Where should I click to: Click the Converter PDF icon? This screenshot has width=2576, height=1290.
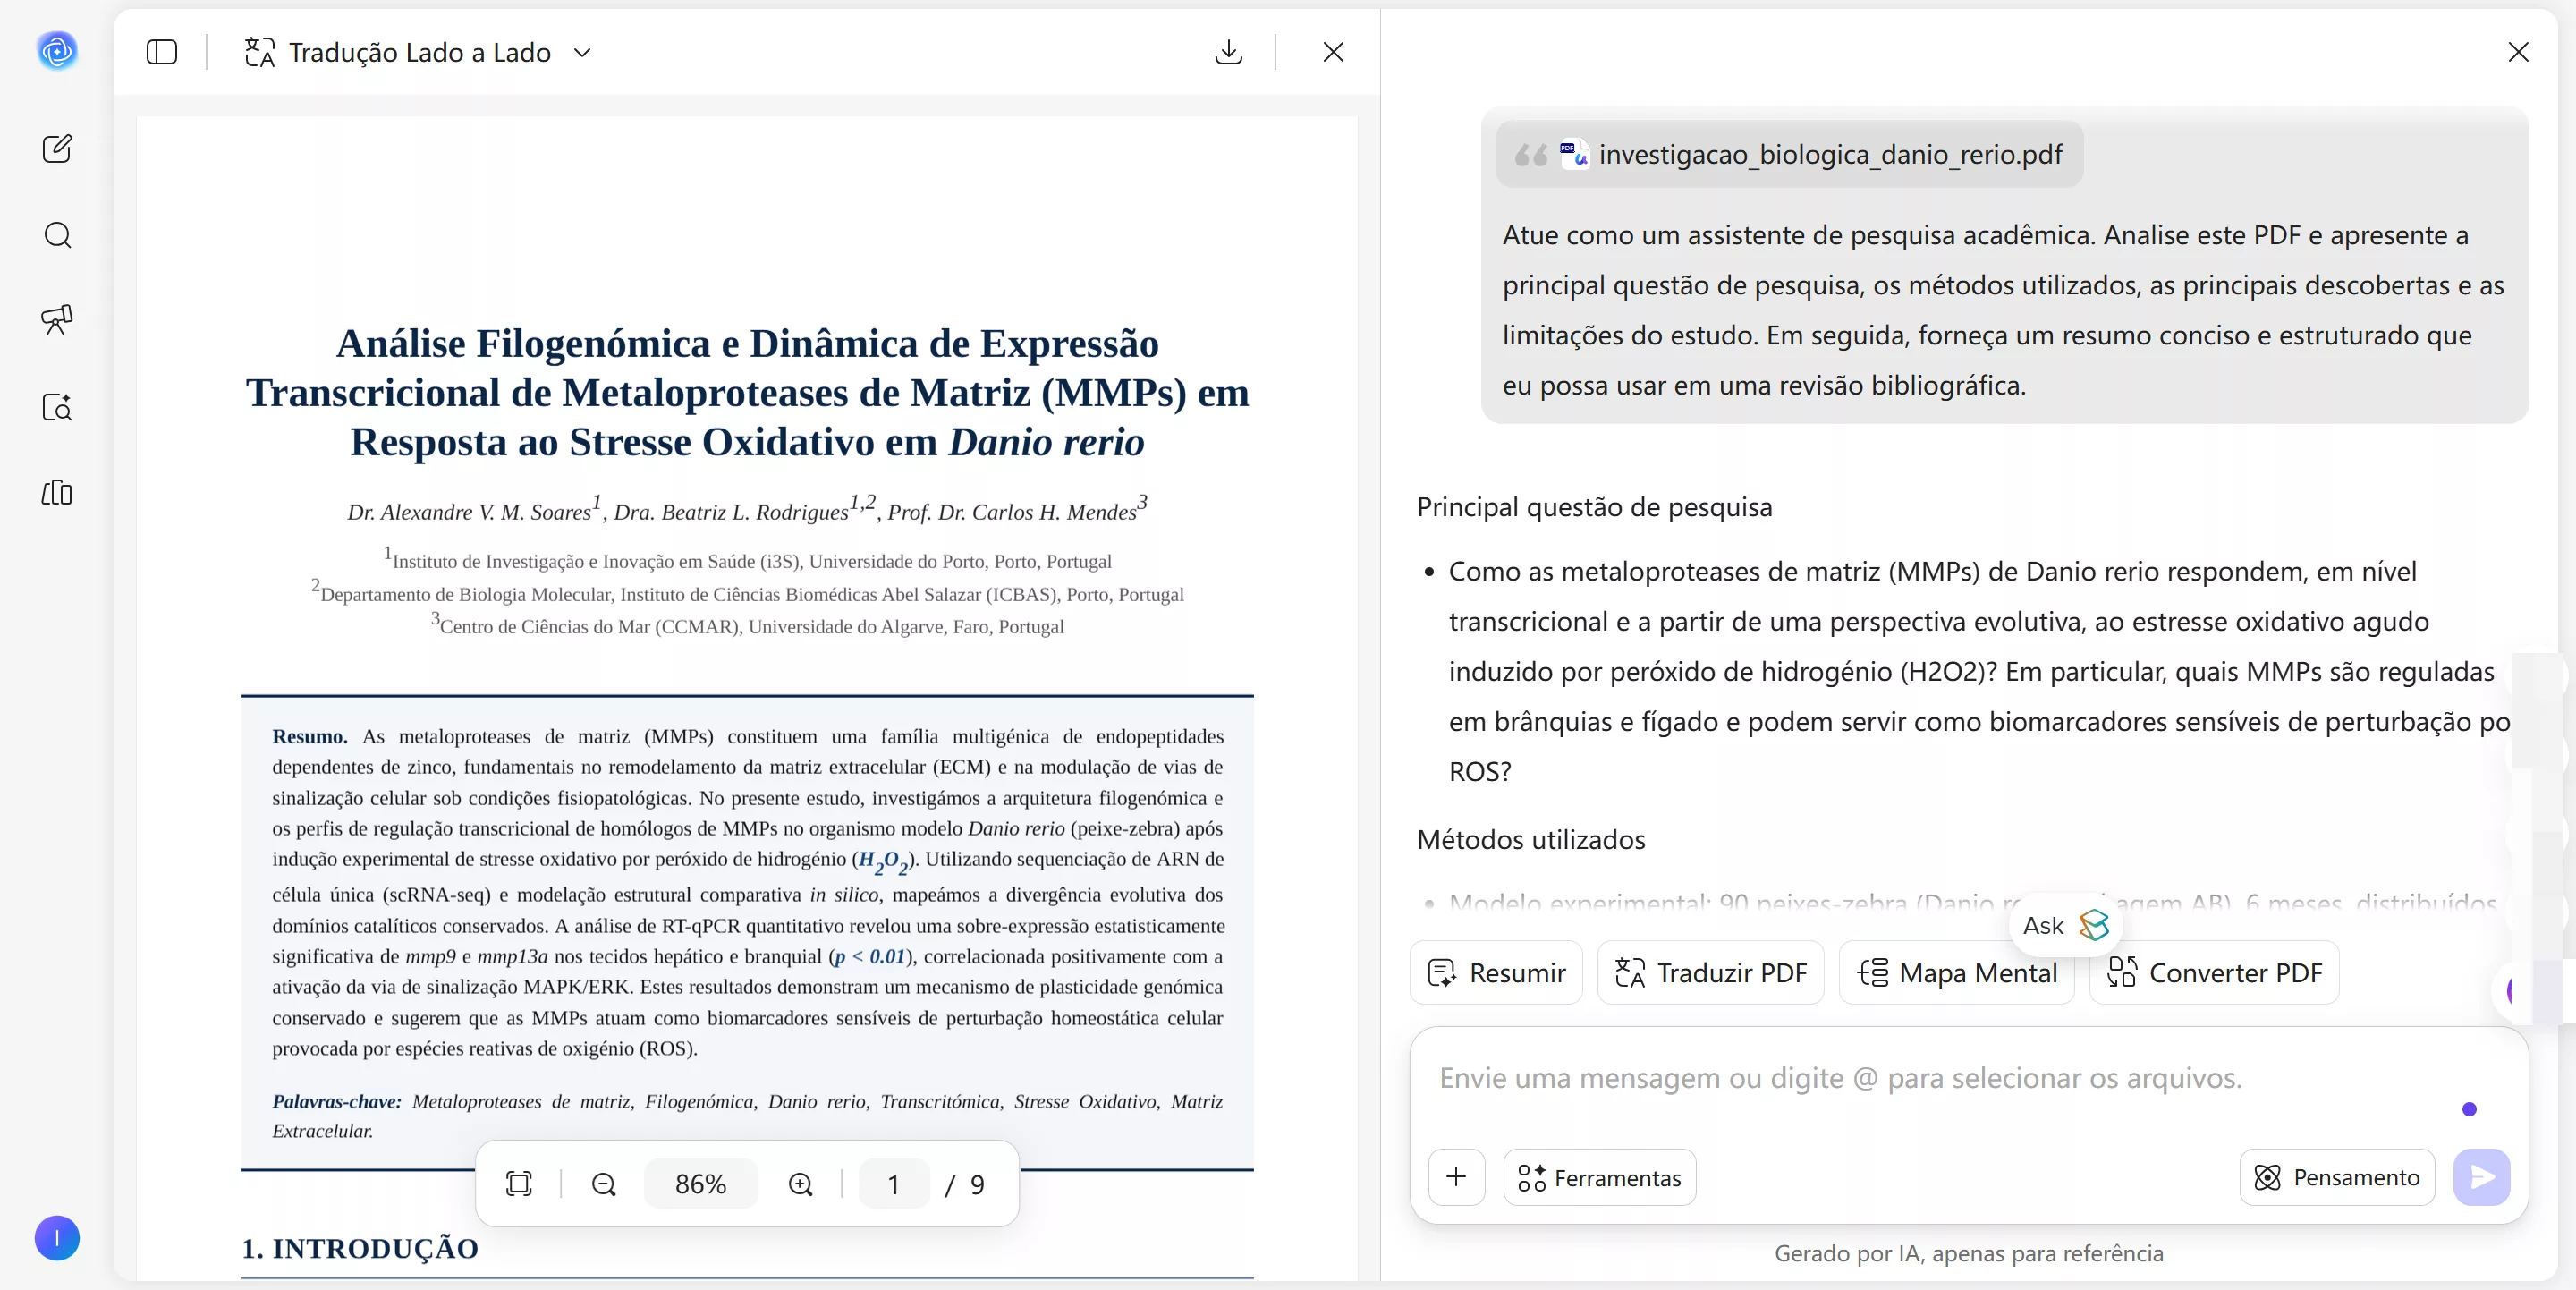(2122, 972)
